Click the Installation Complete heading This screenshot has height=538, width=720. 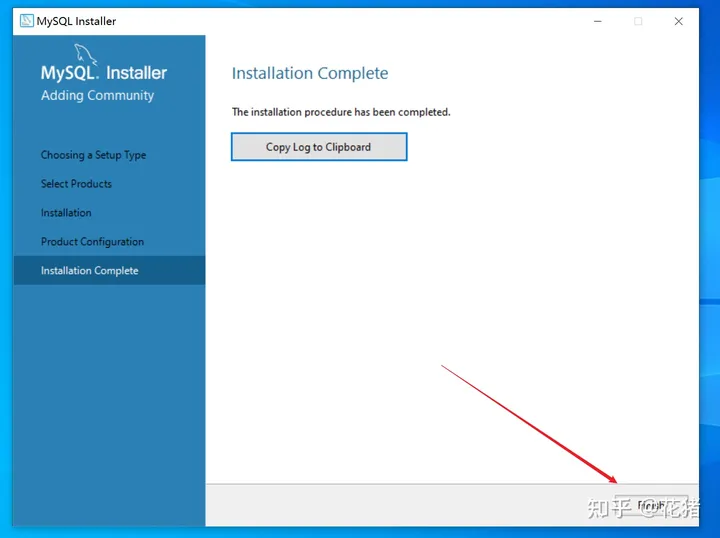point(310,73)
